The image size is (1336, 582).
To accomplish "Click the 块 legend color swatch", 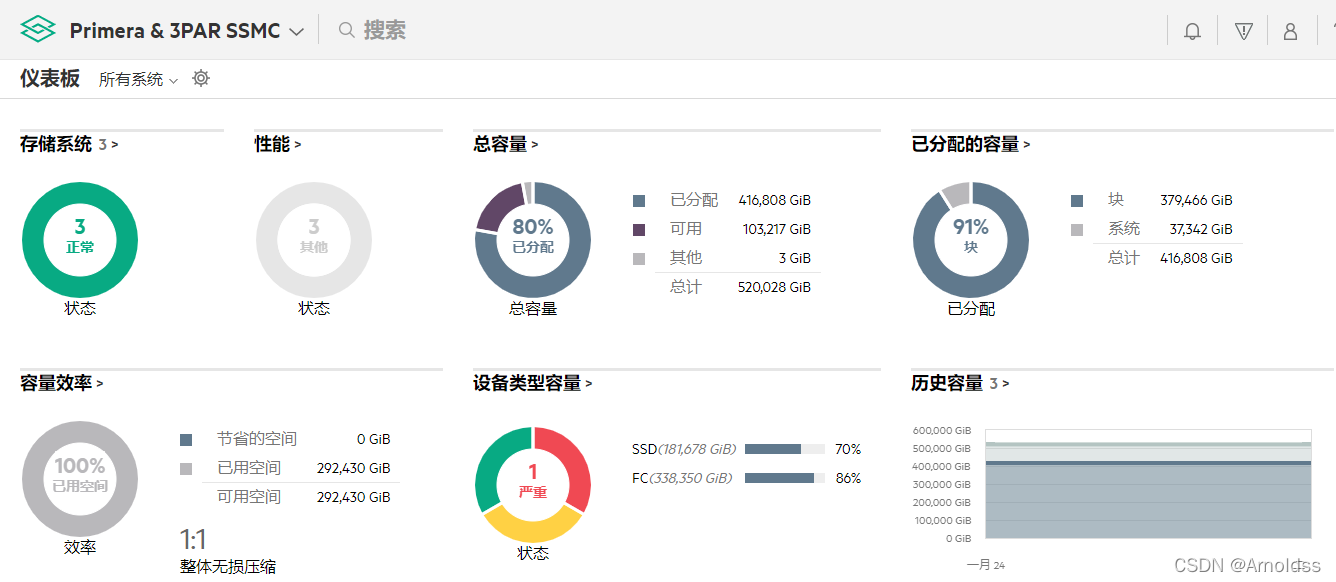I will (1077, 201).
